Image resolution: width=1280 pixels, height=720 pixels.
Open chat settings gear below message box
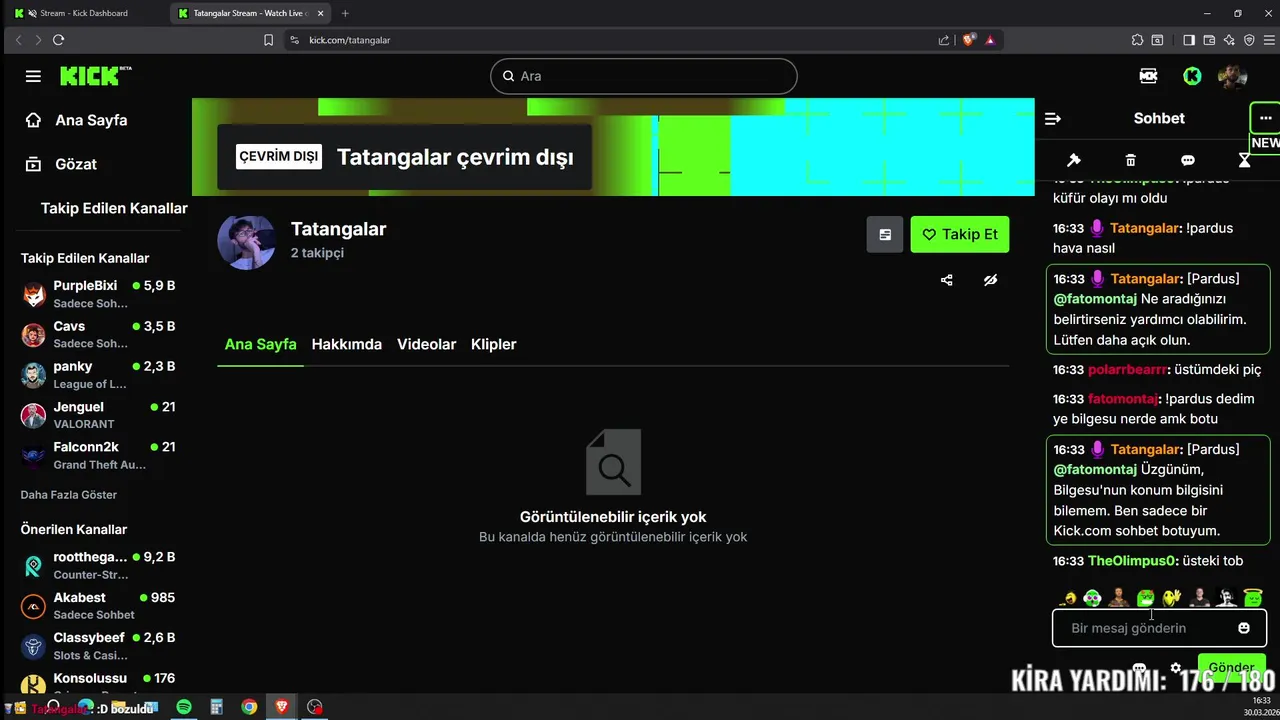[x=1176, y=668]
